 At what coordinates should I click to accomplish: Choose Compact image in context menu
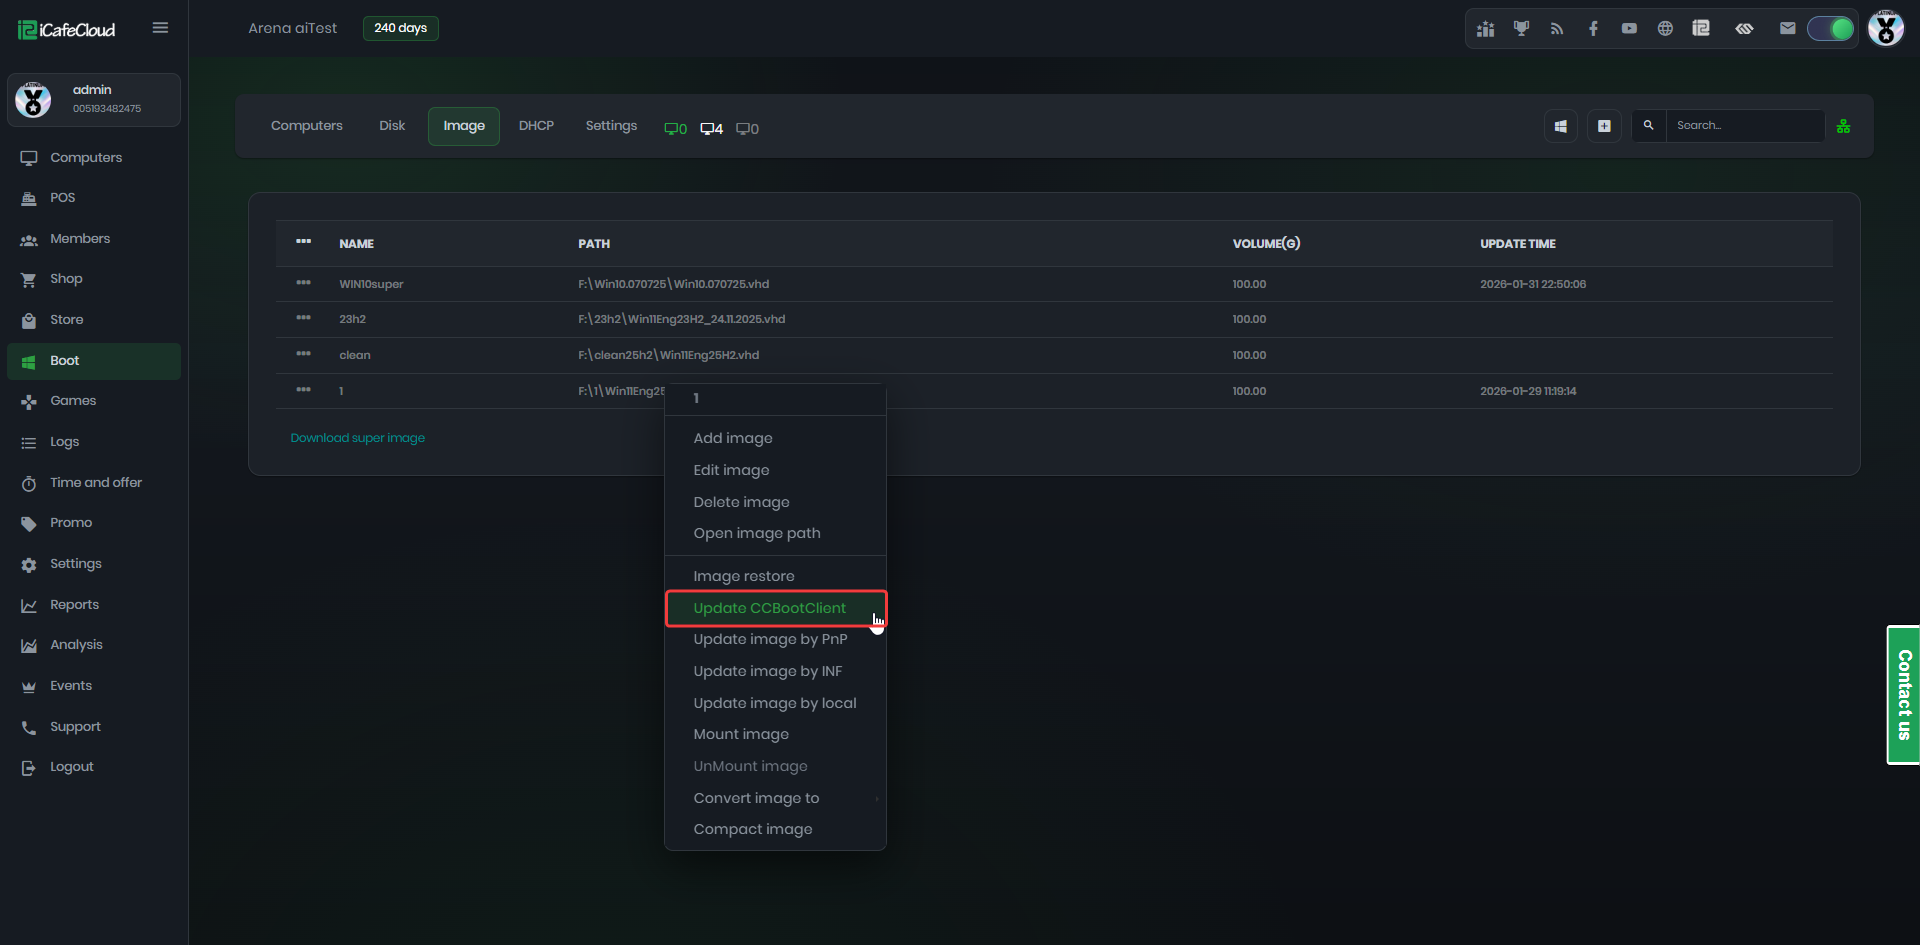[753, 829]
